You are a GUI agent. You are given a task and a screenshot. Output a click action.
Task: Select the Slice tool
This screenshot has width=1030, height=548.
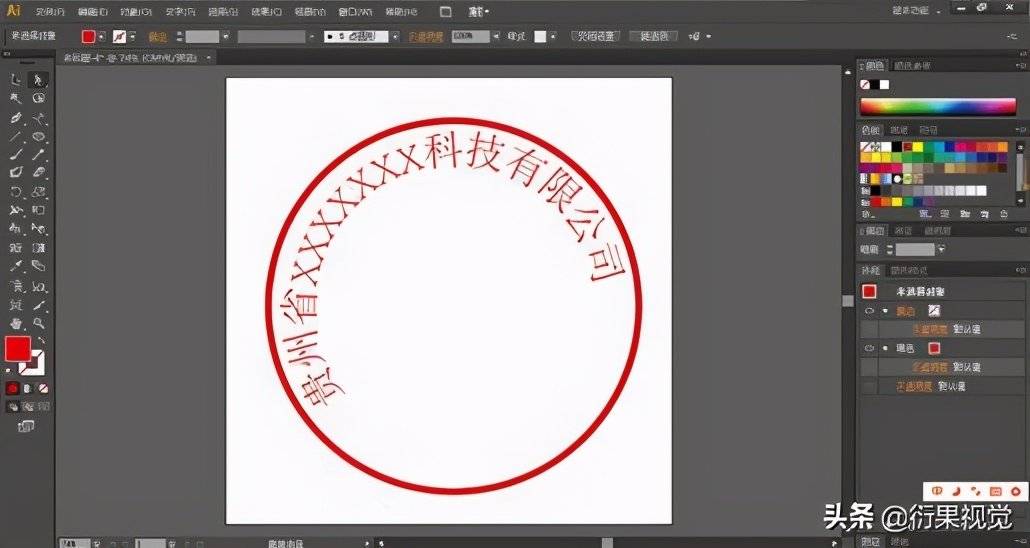(39, 305)
